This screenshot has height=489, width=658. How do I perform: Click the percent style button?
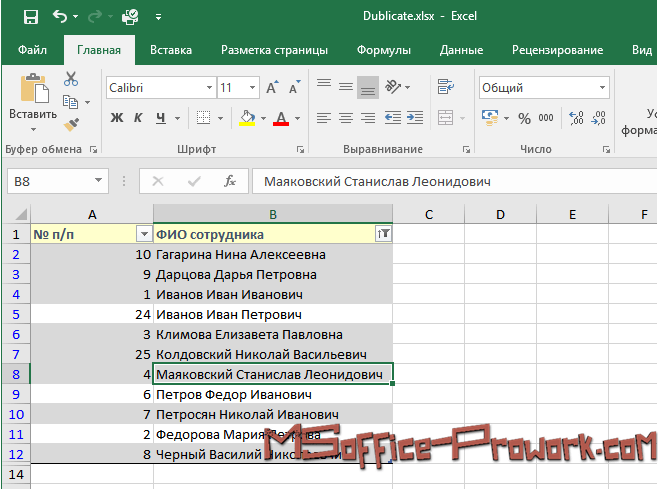[x=523, y=118]
